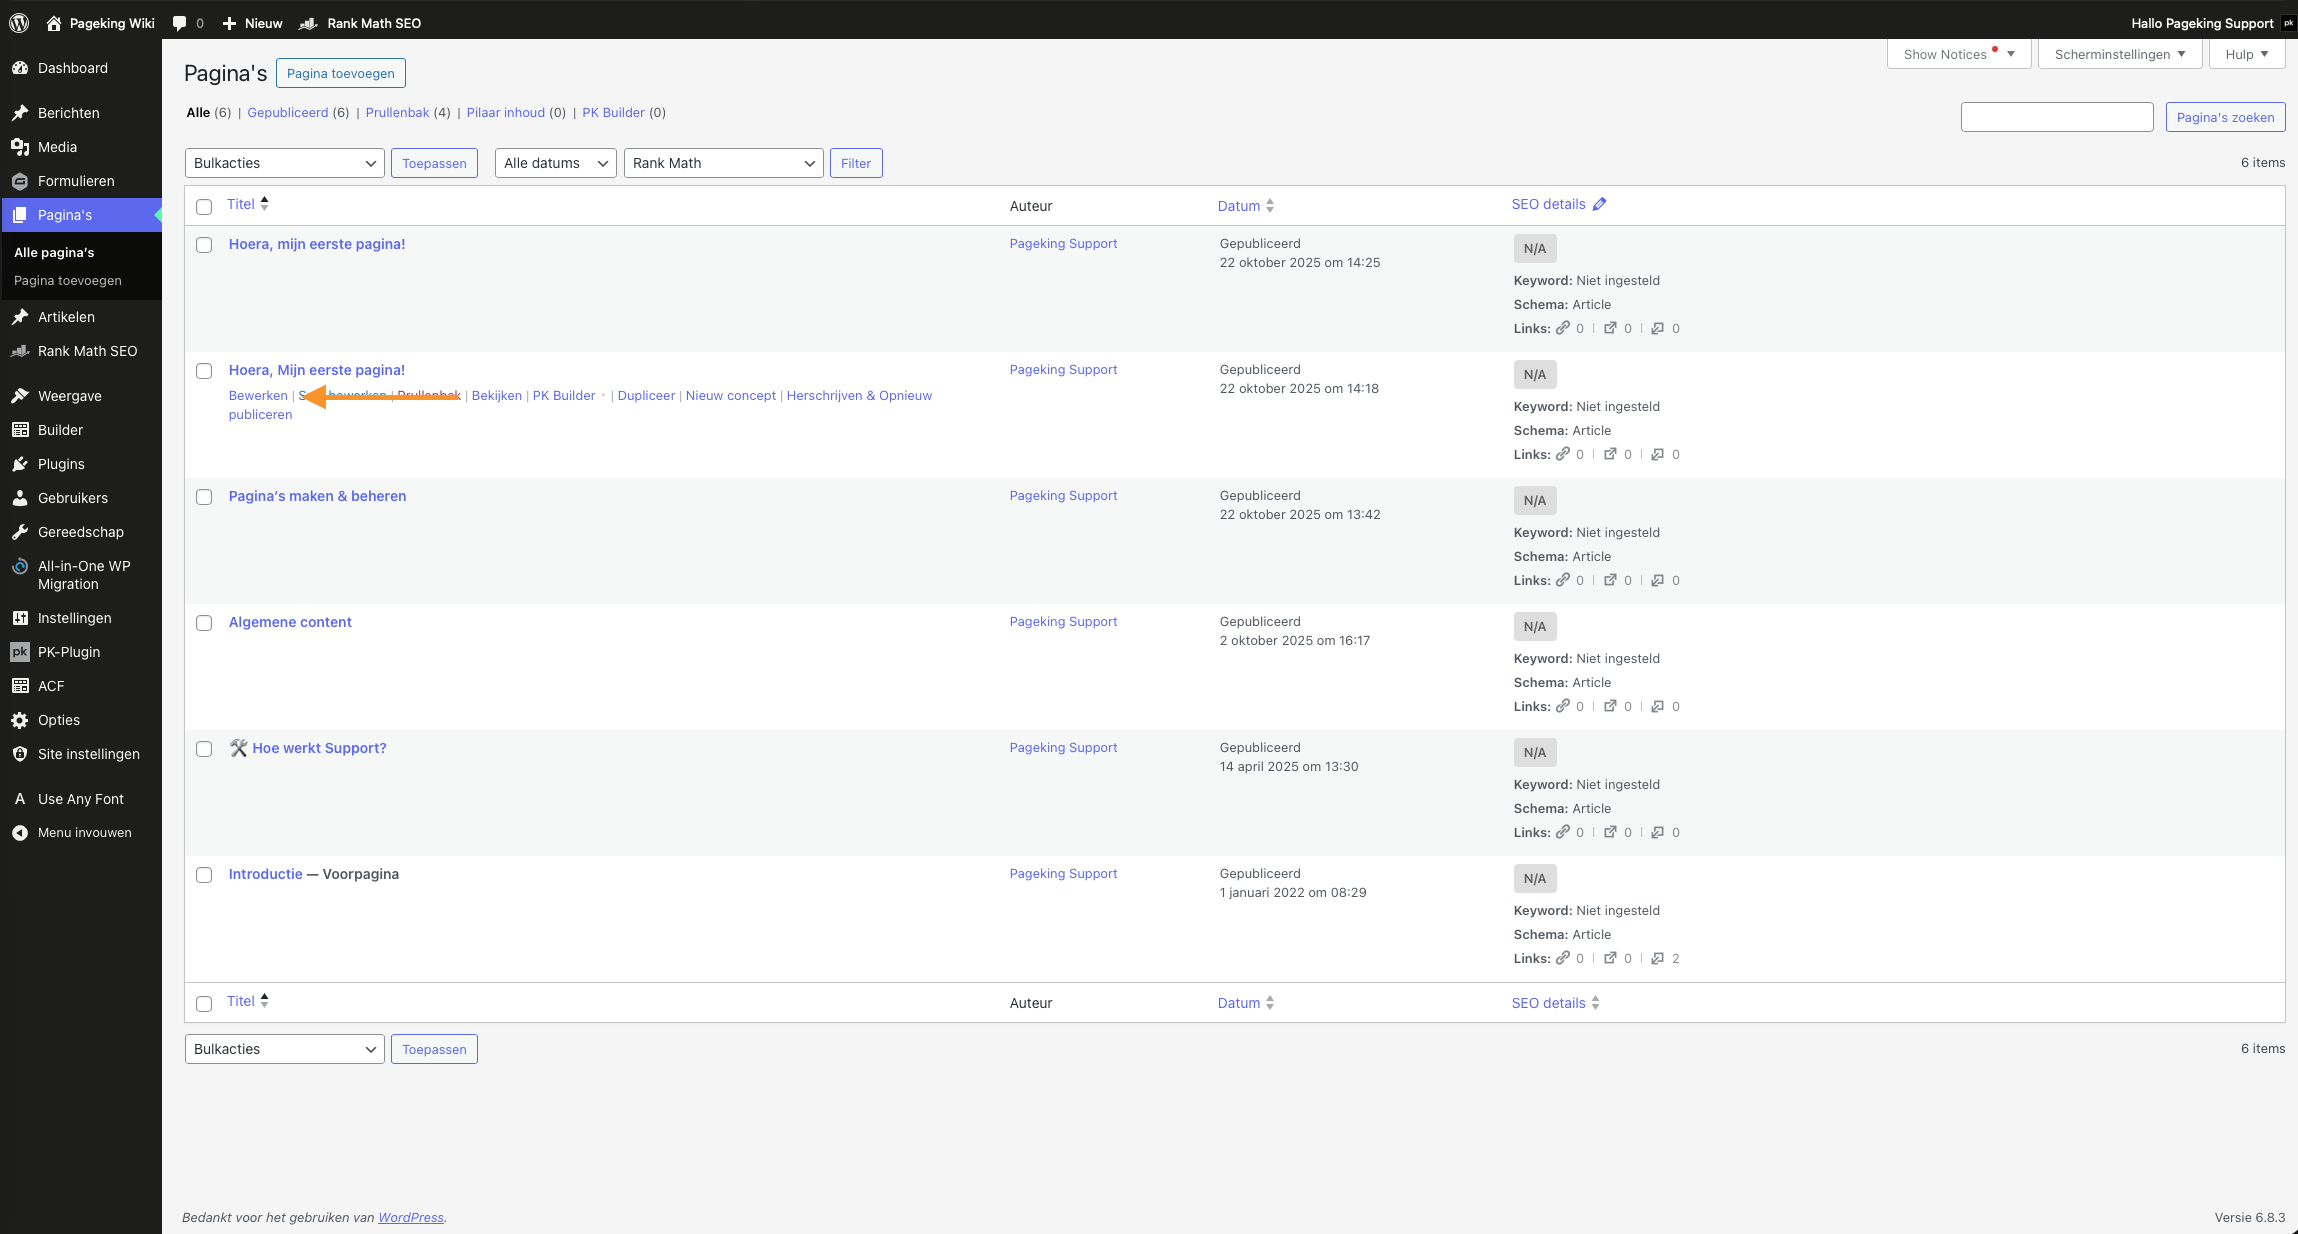Click the WordPress logo icon
Image resolution: width=2298 pixels, height=1234 pixels.
click(x=19, y=23)
